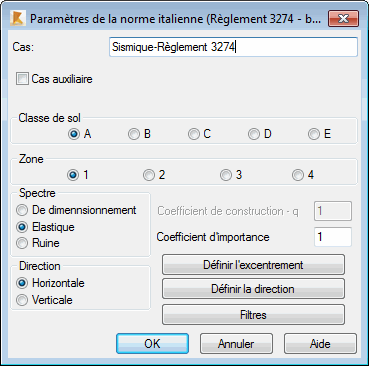The width and height of the screenshot is (369, 366).
Task: Confirm with the OK button
Action: [x=152, y=344]
